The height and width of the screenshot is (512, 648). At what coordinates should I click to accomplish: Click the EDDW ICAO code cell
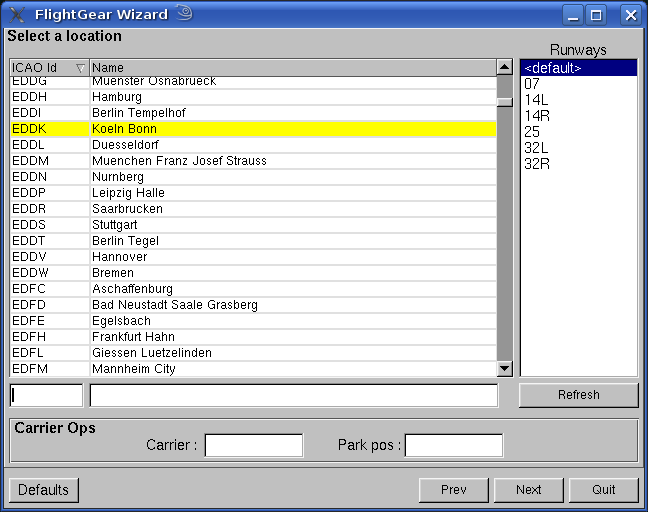point(50,273)
